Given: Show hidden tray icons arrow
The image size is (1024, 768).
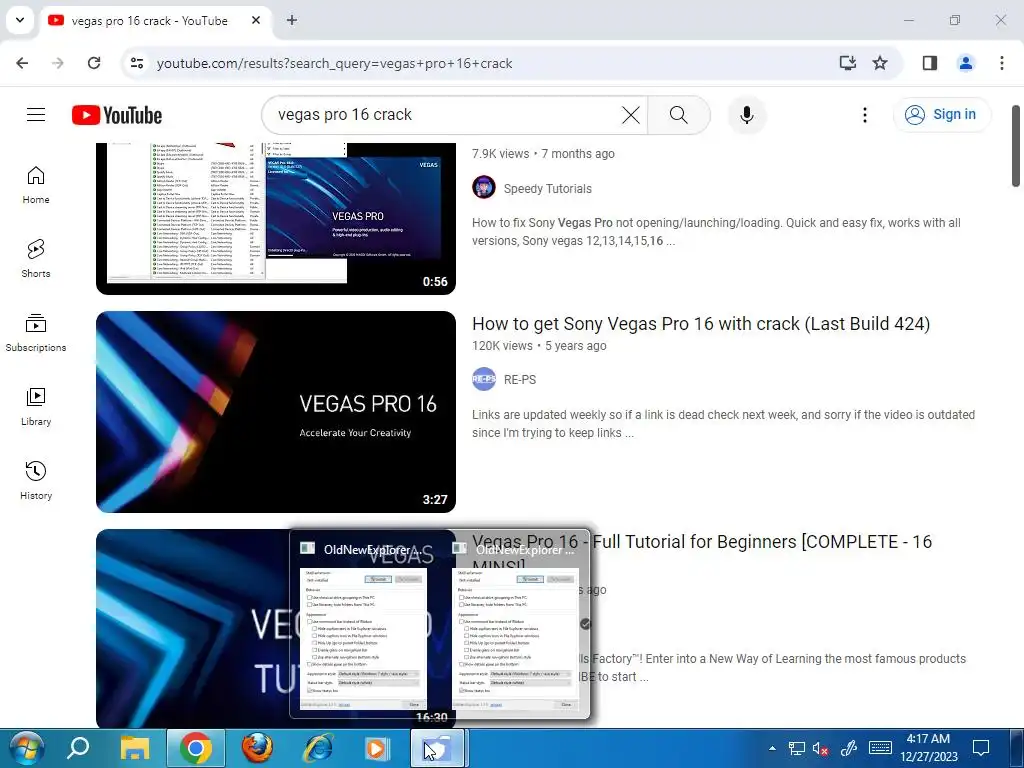Looking at the screenshot, I should (772, 748).
